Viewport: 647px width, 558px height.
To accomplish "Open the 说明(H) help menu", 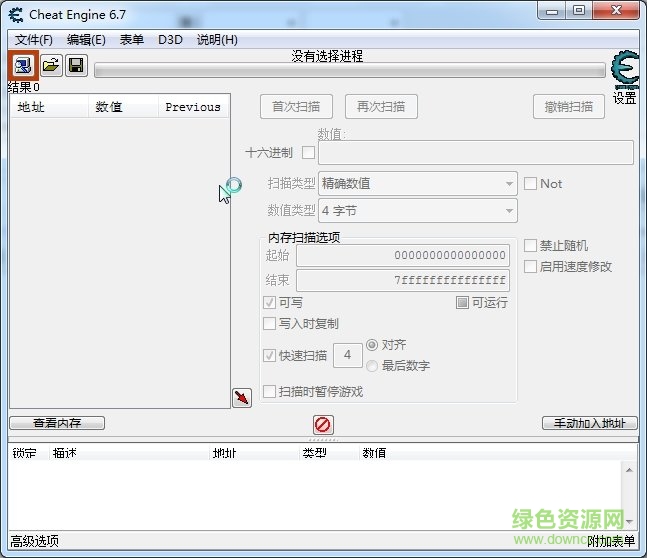I will [x=217, y=40].
